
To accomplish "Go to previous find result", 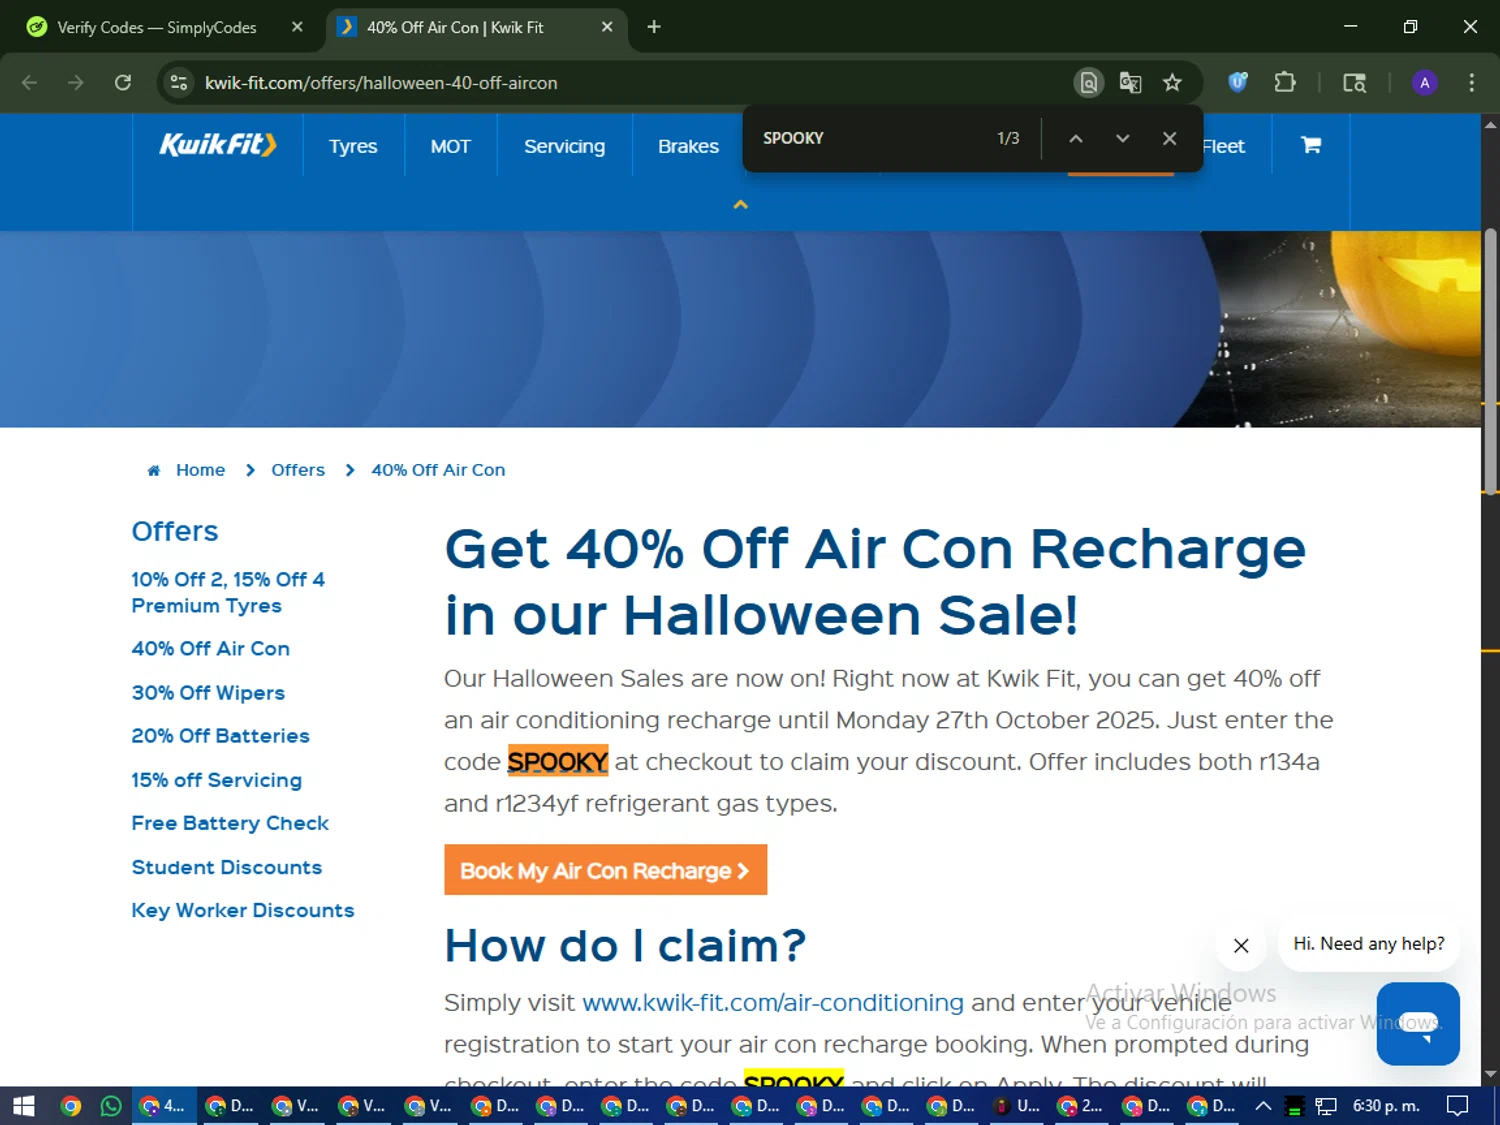I will (1076, 138).
